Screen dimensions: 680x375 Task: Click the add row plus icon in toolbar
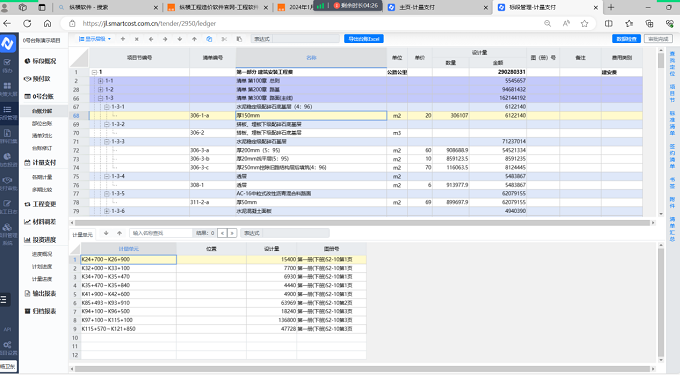[x=123, y=39]
